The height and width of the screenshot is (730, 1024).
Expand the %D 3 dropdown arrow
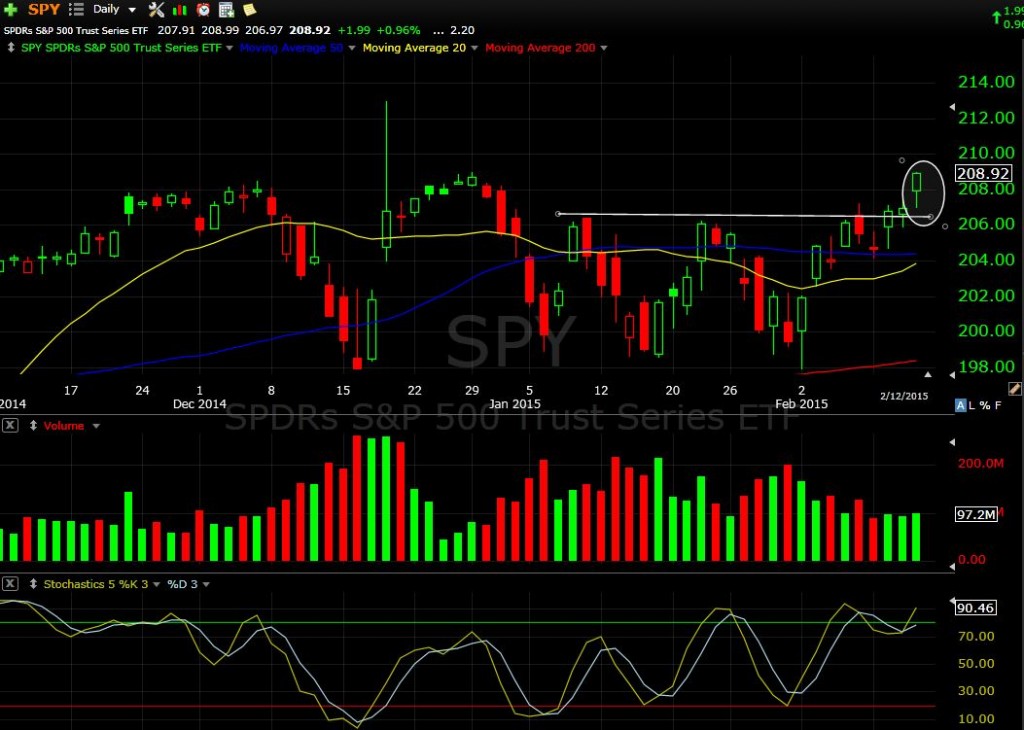pyautogui.click(x=206, y=584)
